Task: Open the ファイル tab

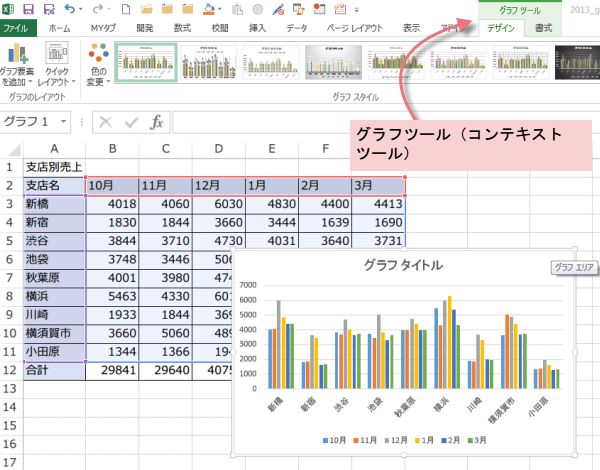Action: (x=16, y=28)
